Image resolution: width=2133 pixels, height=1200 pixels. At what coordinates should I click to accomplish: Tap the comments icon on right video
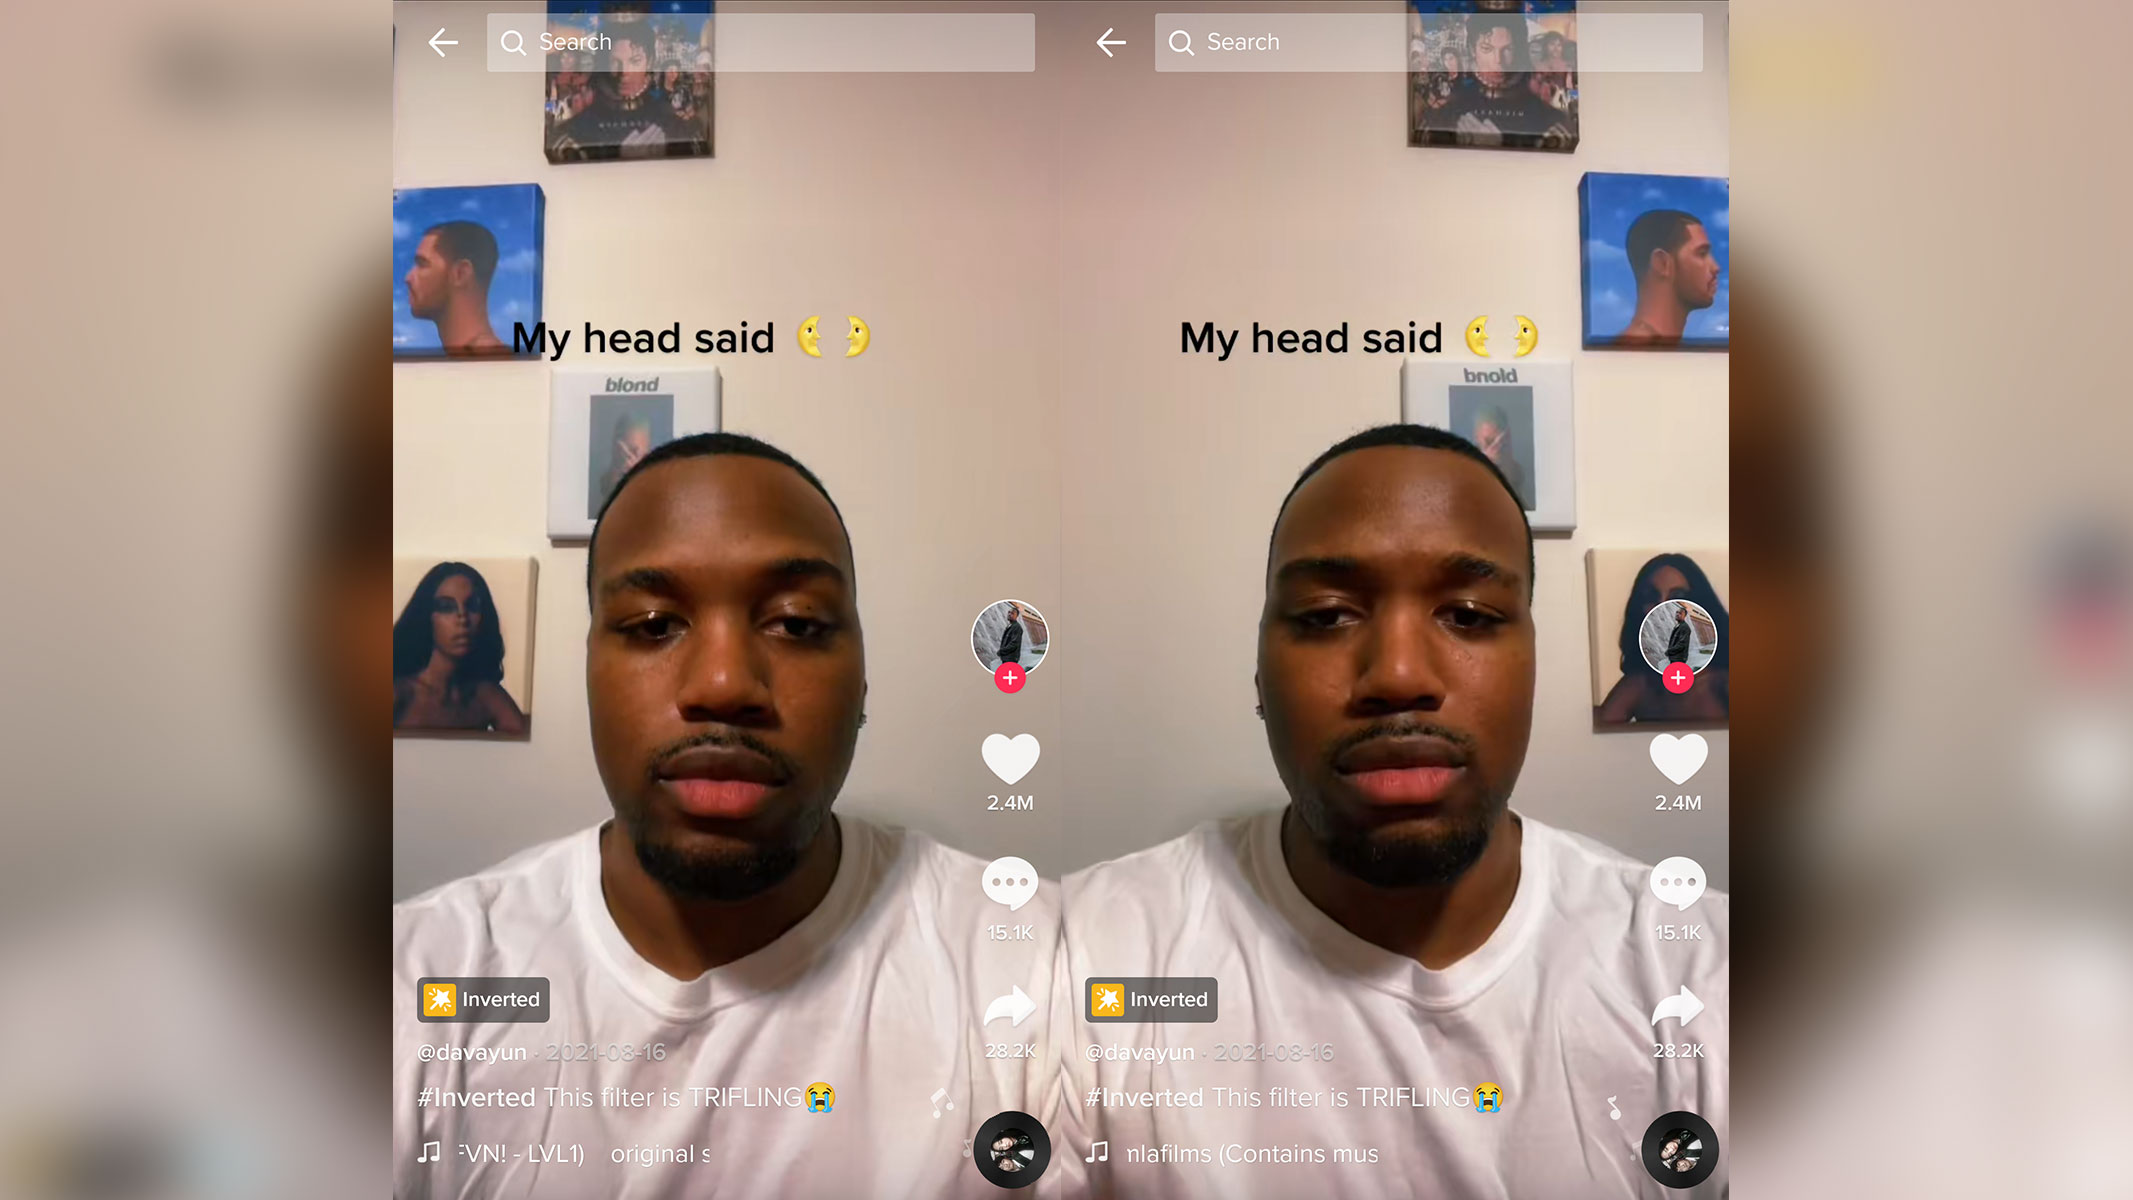pos(1676,884)
